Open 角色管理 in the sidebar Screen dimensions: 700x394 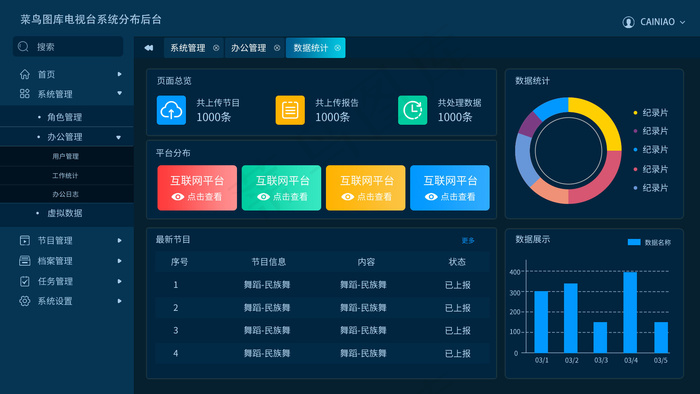65,117
